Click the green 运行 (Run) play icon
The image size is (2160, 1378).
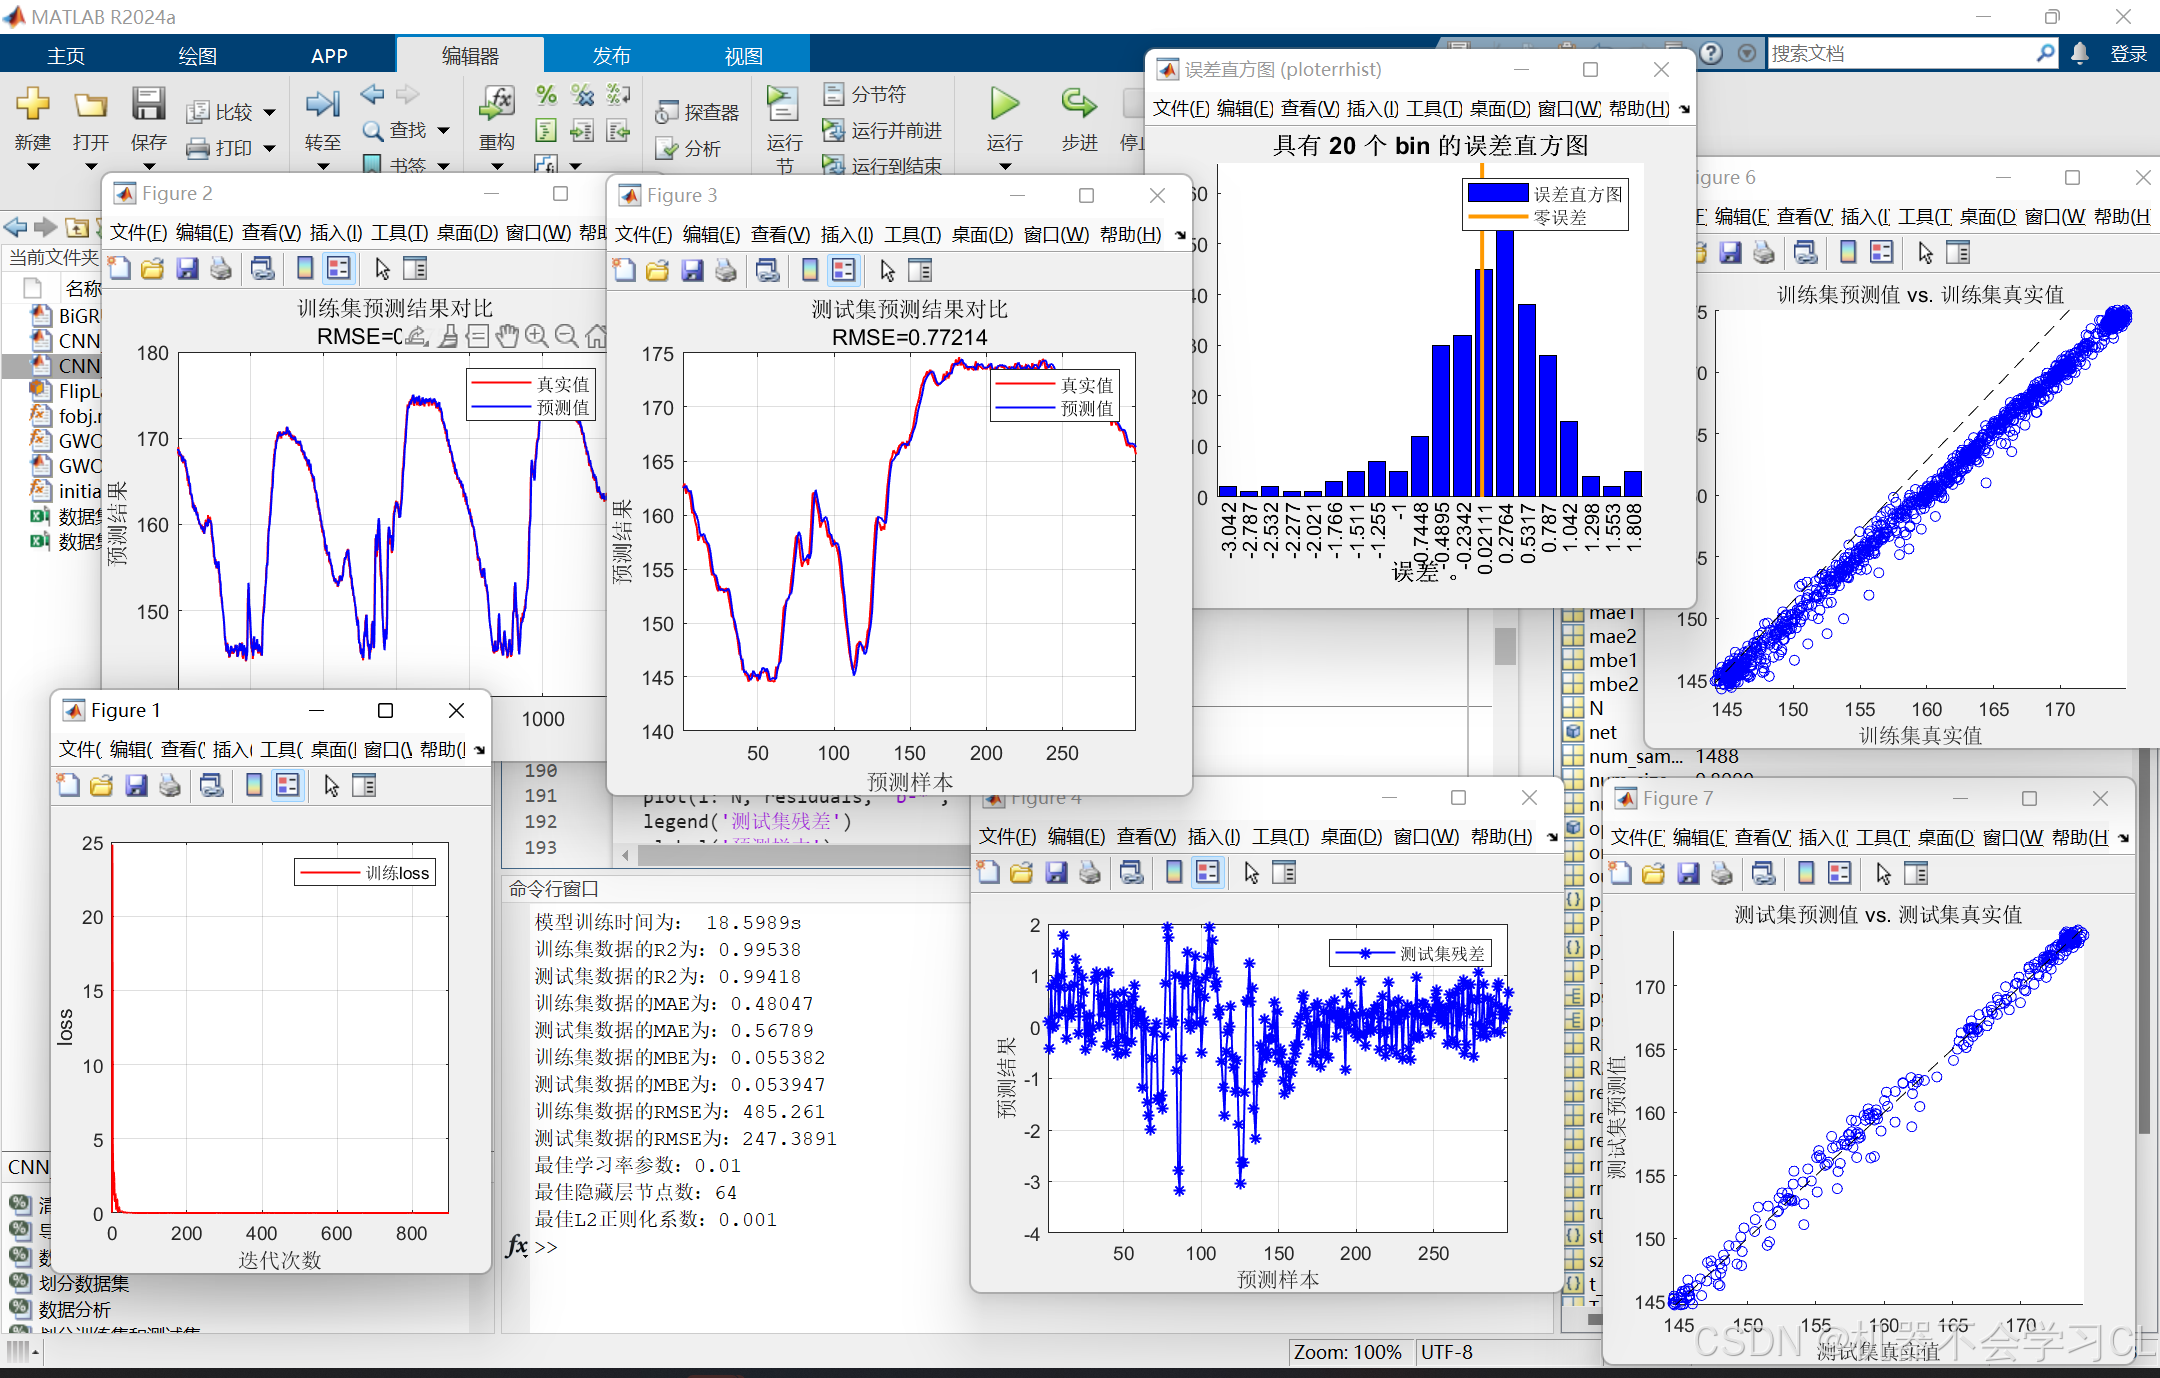[1004, 104]
